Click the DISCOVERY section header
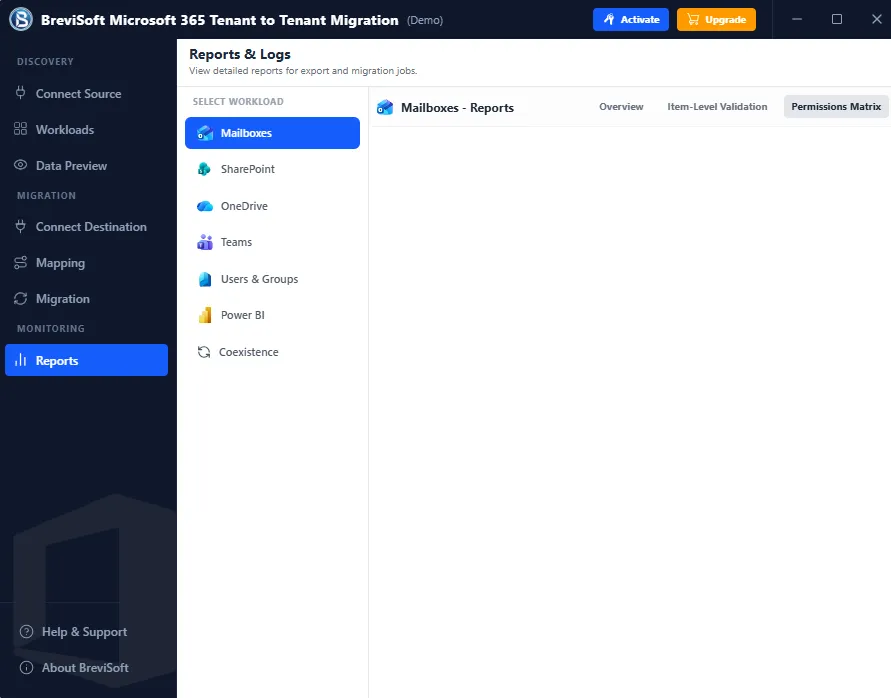This screenshot has width=891, height=698. [x=45, y=61]
